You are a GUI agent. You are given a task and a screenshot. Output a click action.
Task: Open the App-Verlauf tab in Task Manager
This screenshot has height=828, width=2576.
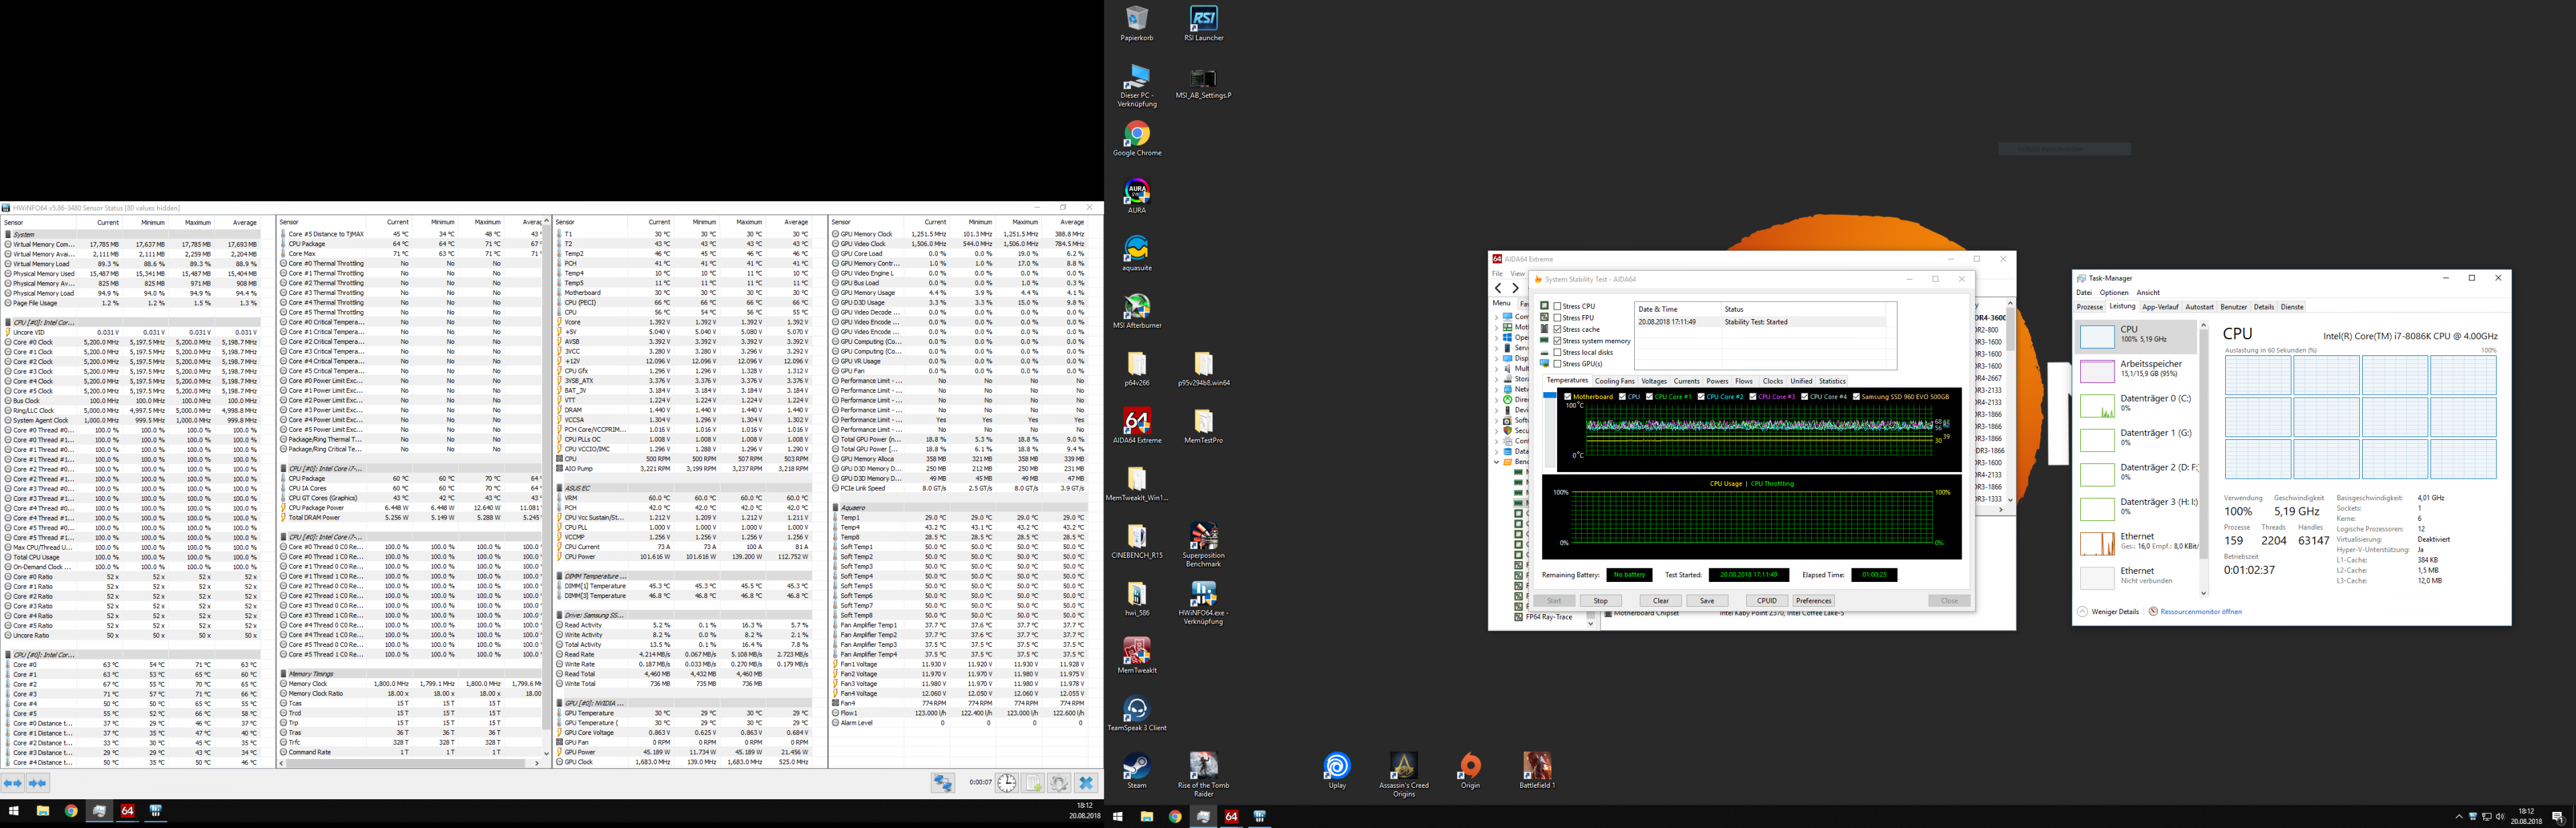2160,307
